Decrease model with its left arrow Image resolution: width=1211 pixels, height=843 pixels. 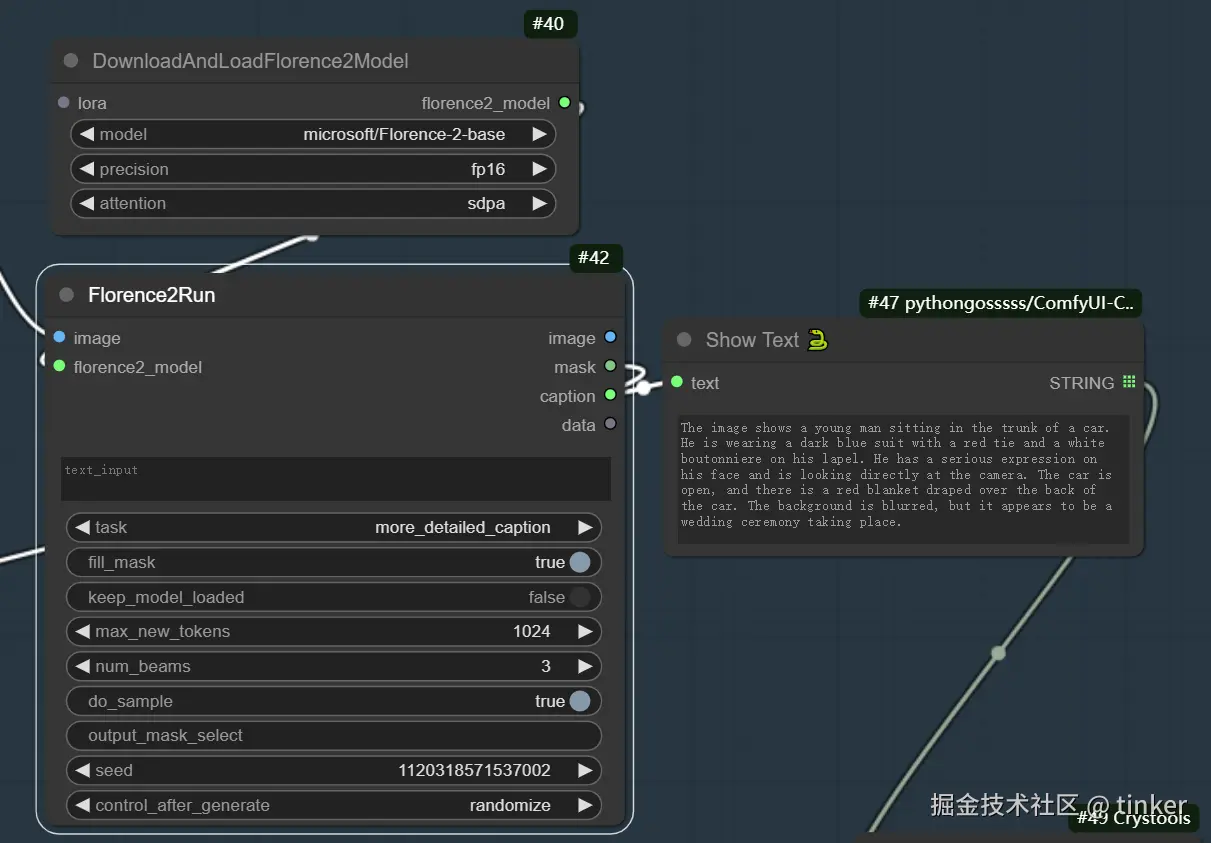(x=86, y=134)
